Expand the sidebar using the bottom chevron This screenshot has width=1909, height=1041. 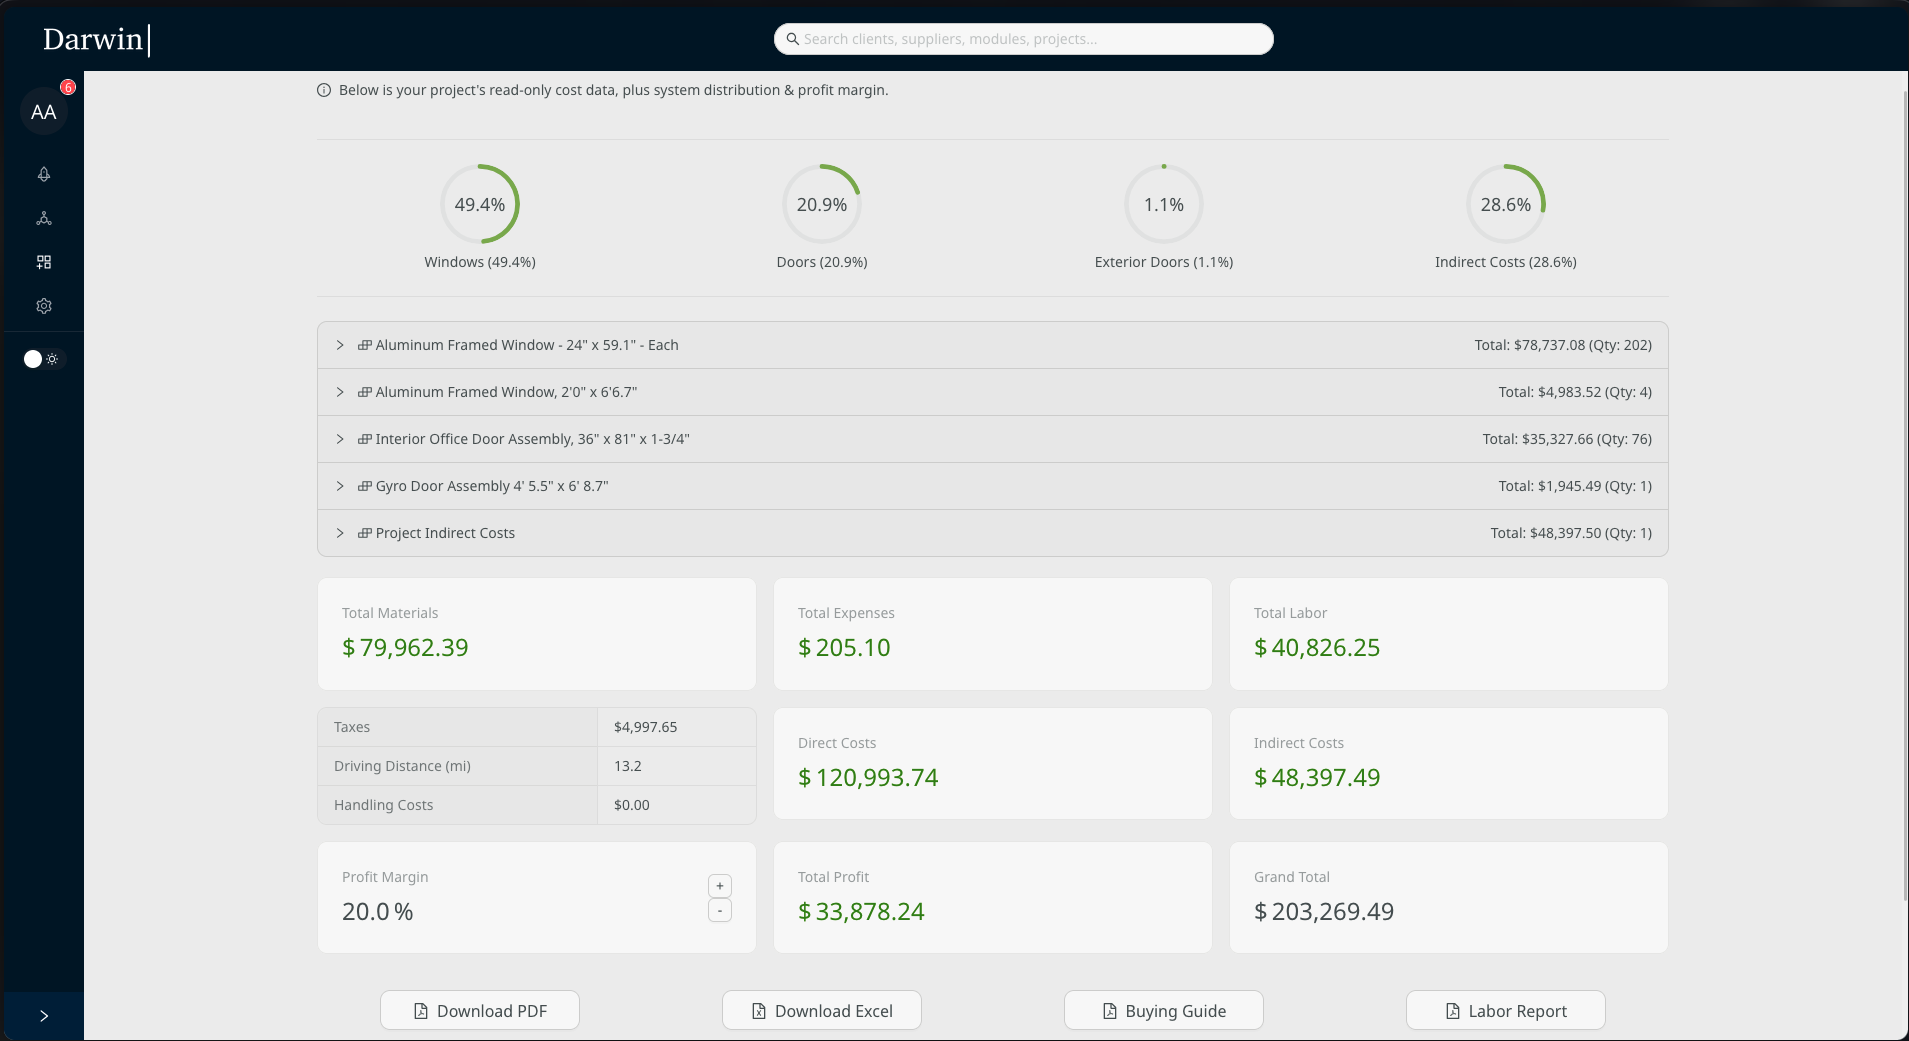43,1015
